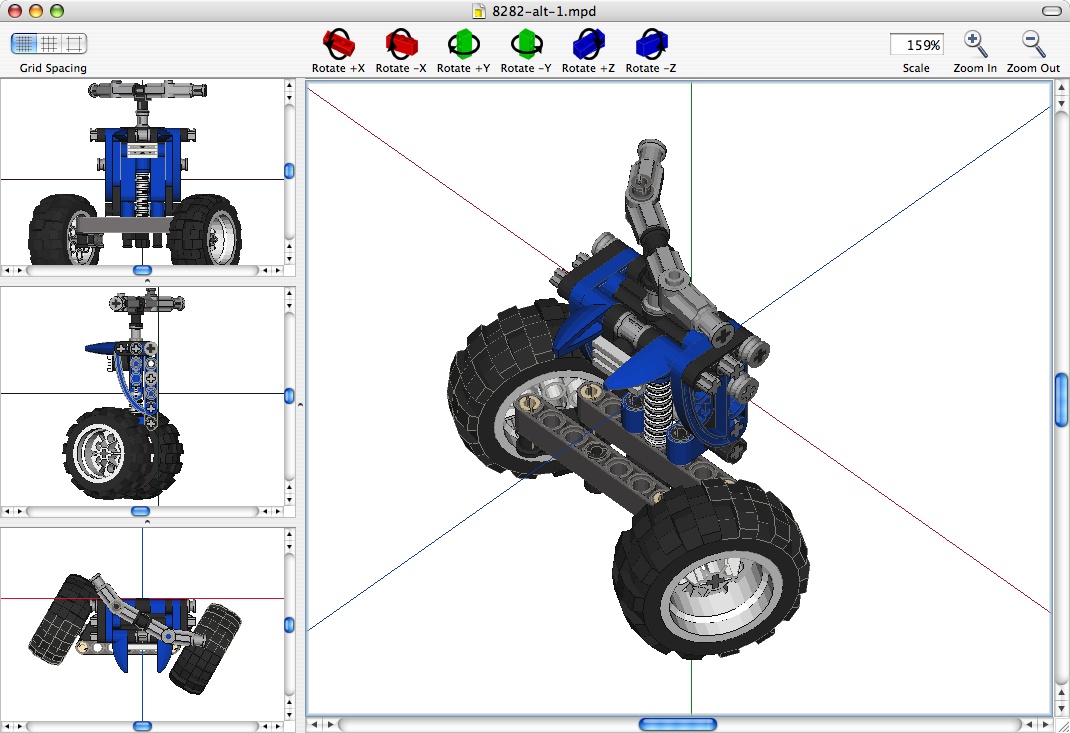Rotate the model with the Rotate +Z icon
The image size is (1070, 733).
click(587, 43)
